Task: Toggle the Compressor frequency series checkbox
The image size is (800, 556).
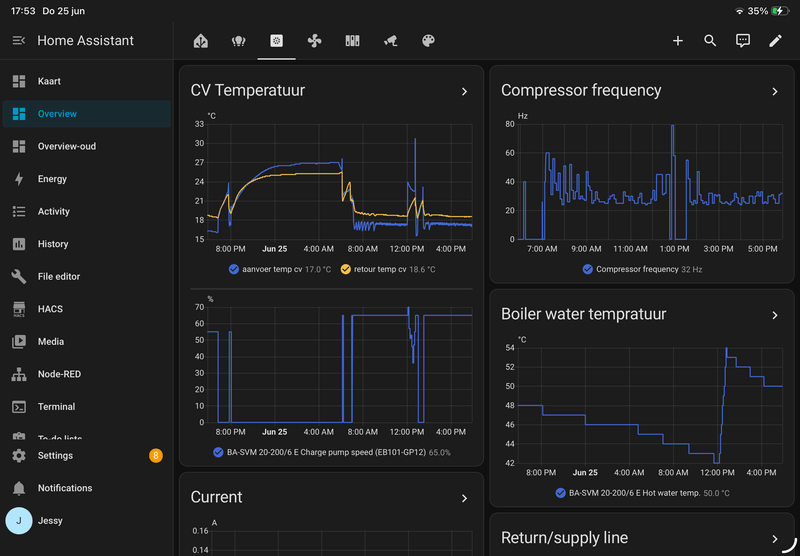Action: coord(588,269)
